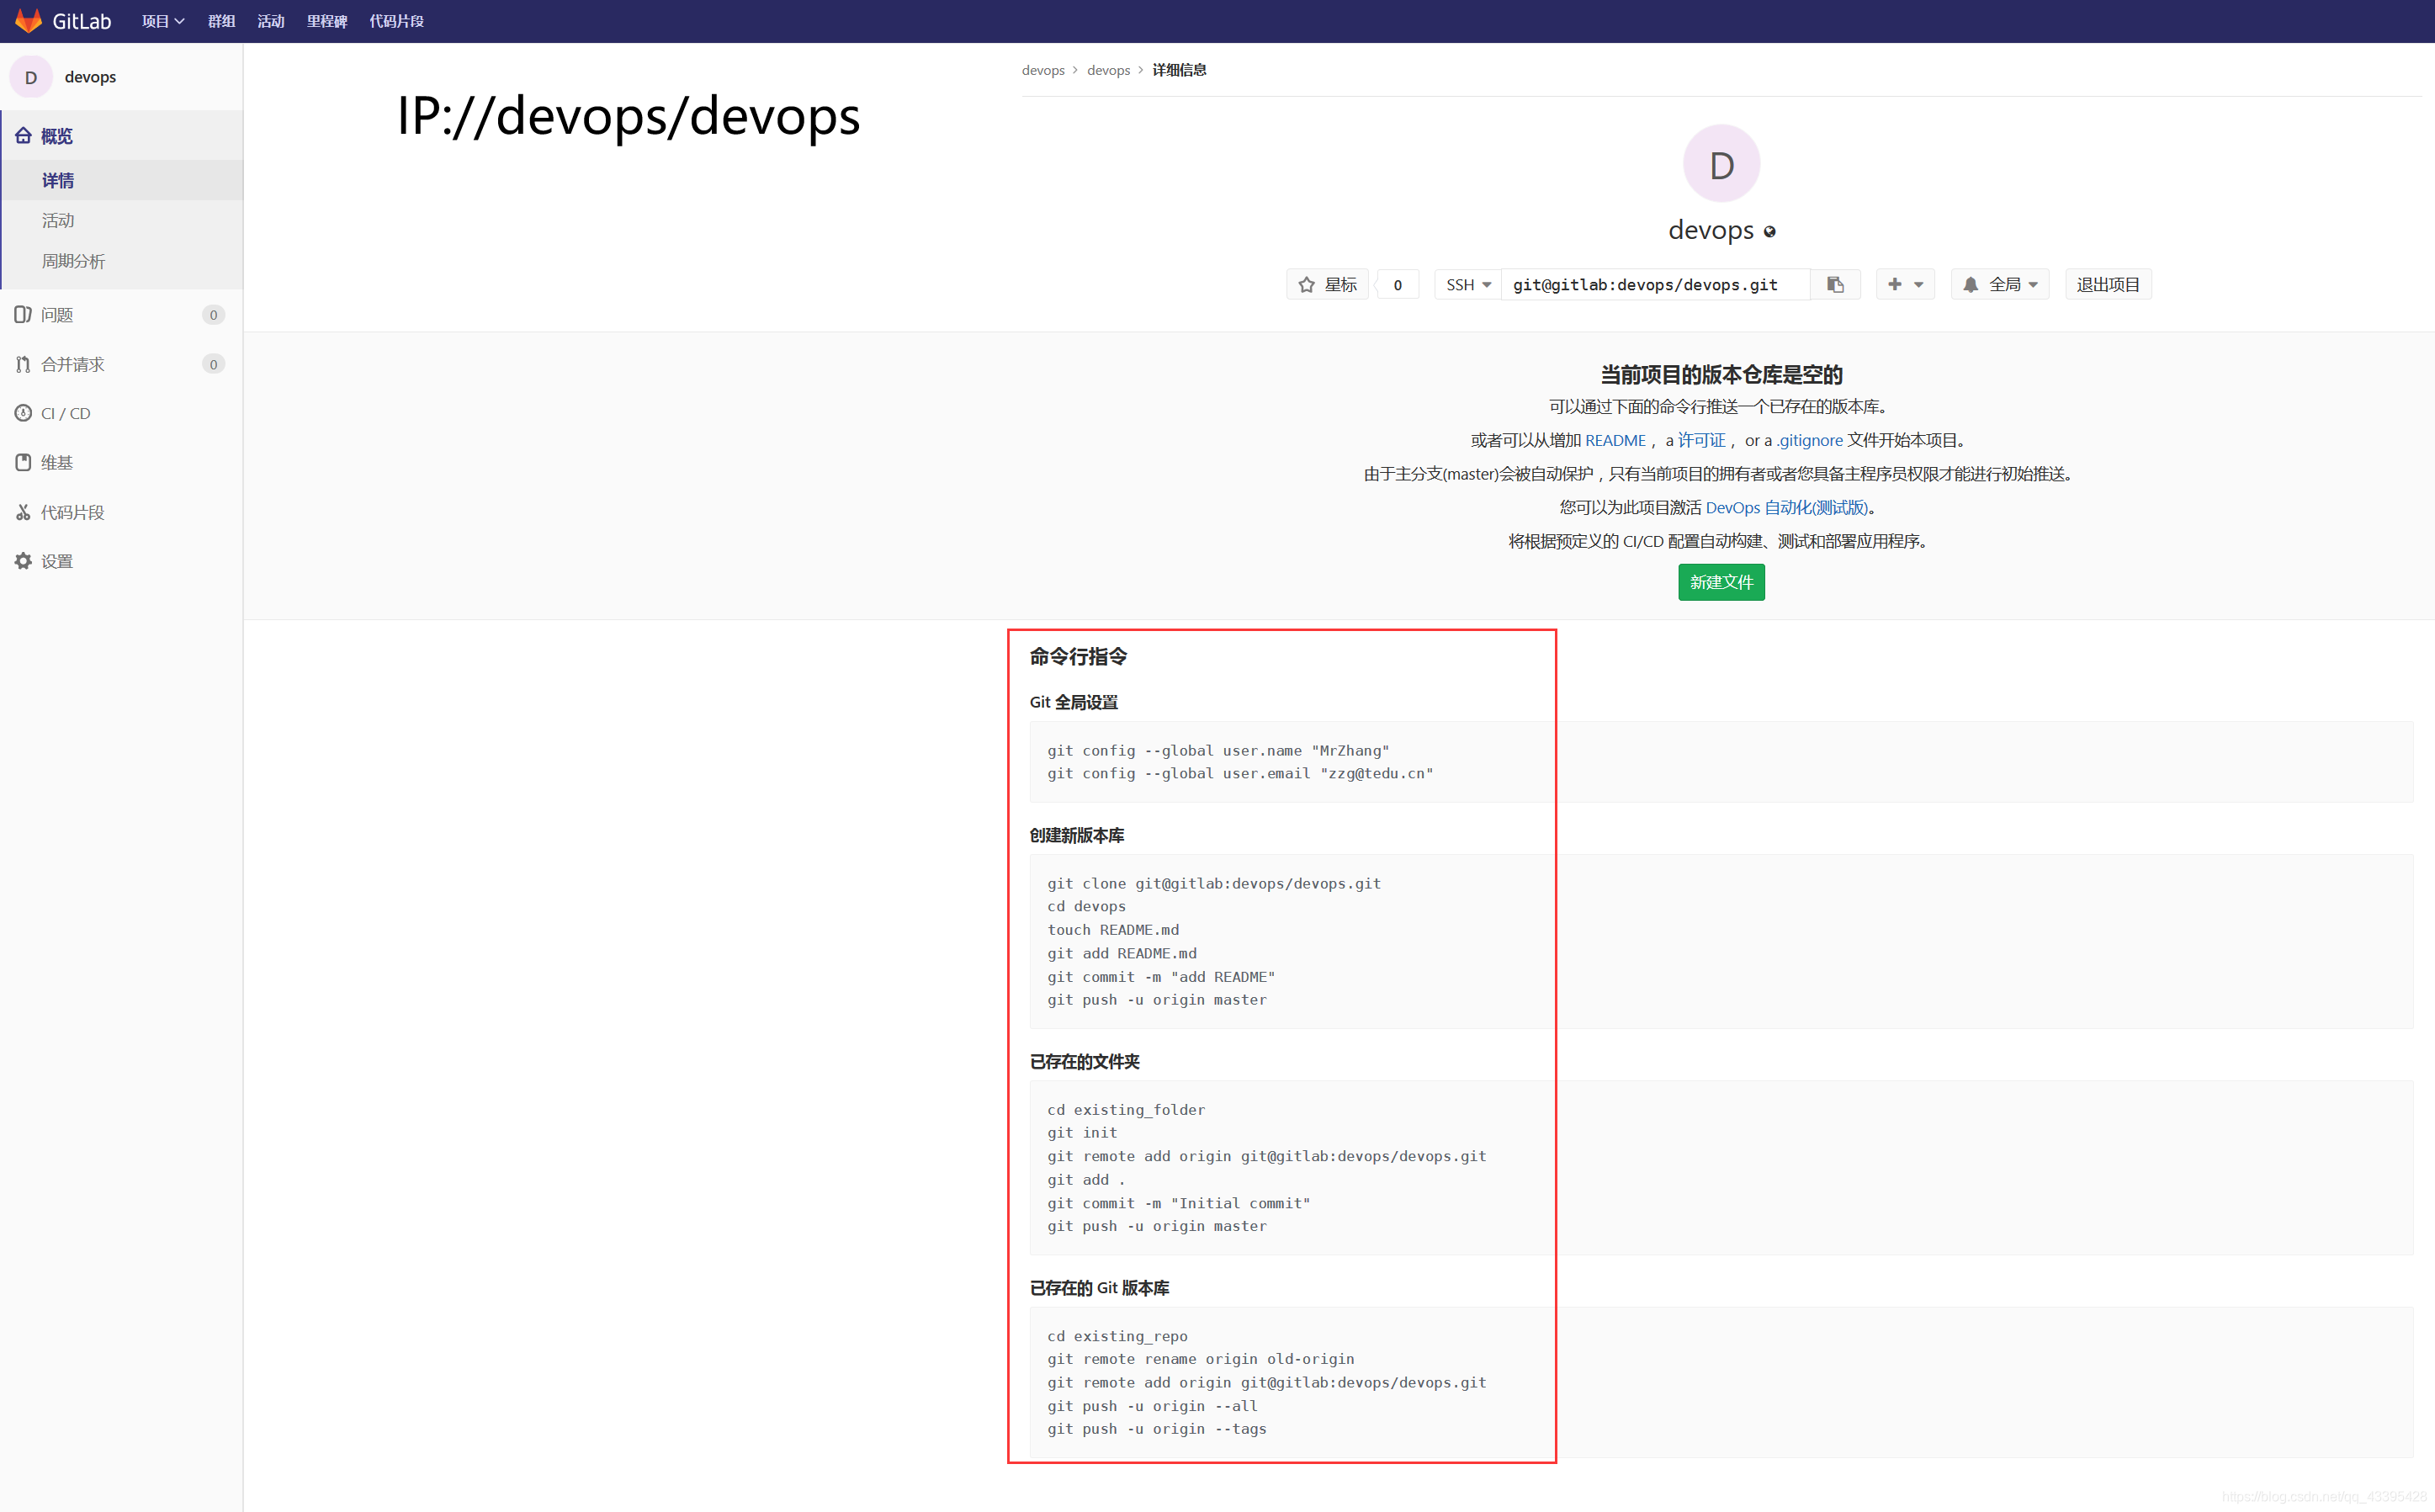
Task: Open the plus create-new dropdown
Action: pos(1905,285)
